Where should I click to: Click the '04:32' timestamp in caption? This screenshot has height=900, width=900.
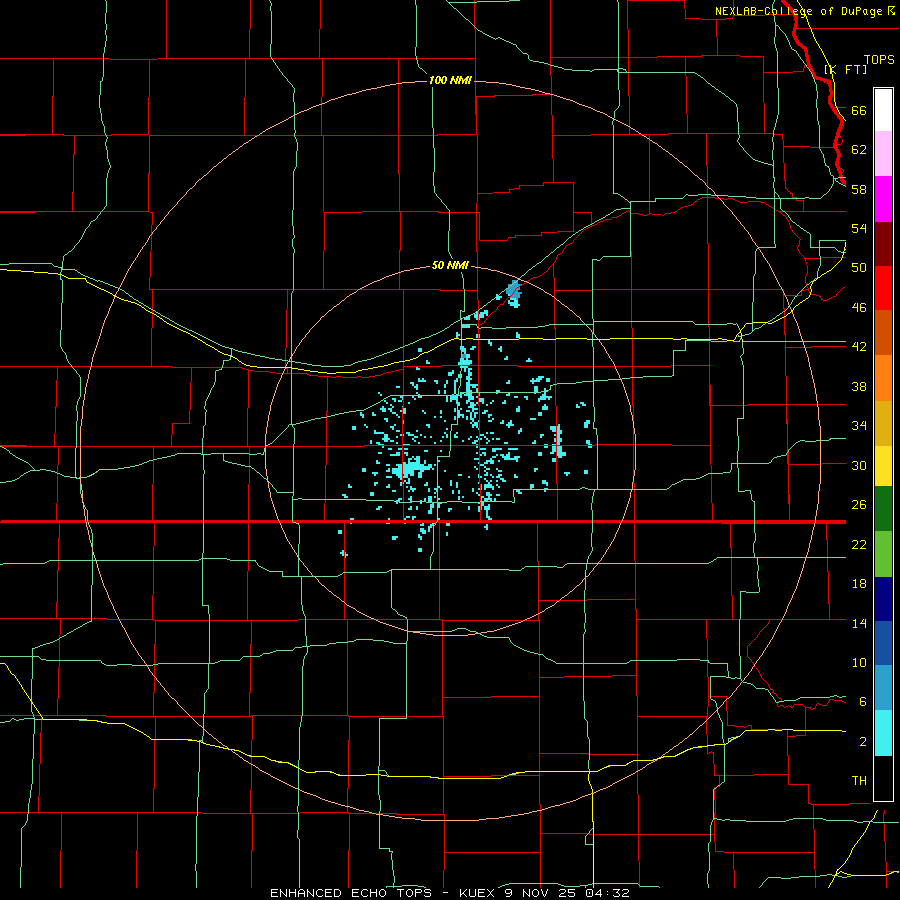coord(607,893)
